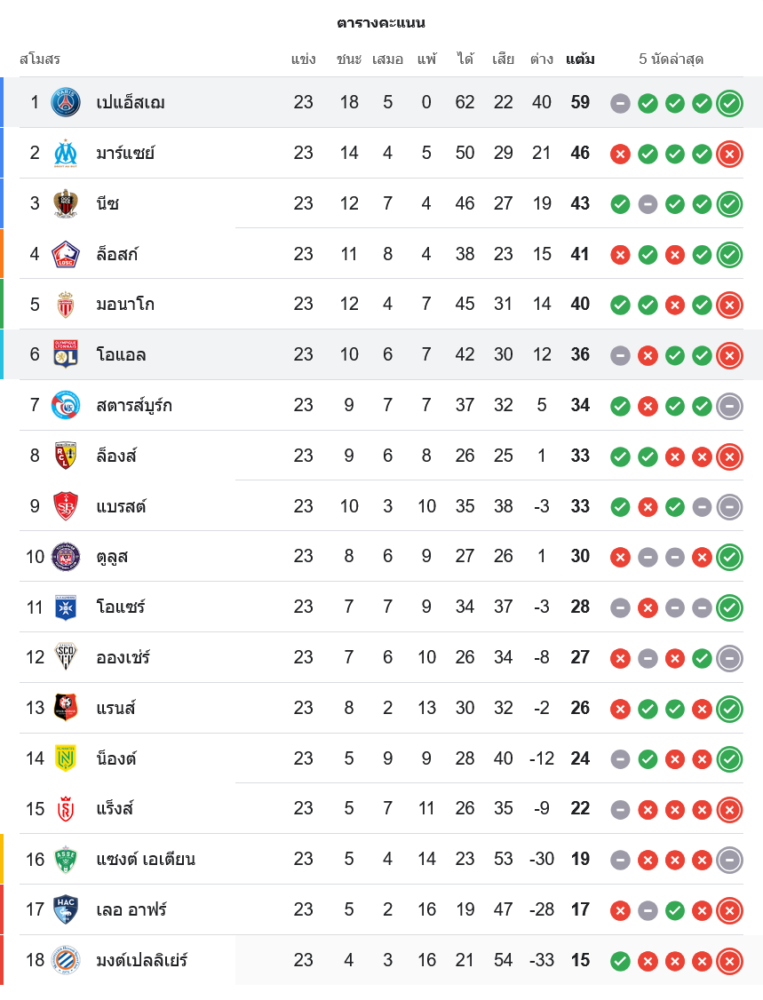Viewport: 763px width, 1000px height.
Task: Click the ตารางคะแนน table heading
Action: point(381,22)
